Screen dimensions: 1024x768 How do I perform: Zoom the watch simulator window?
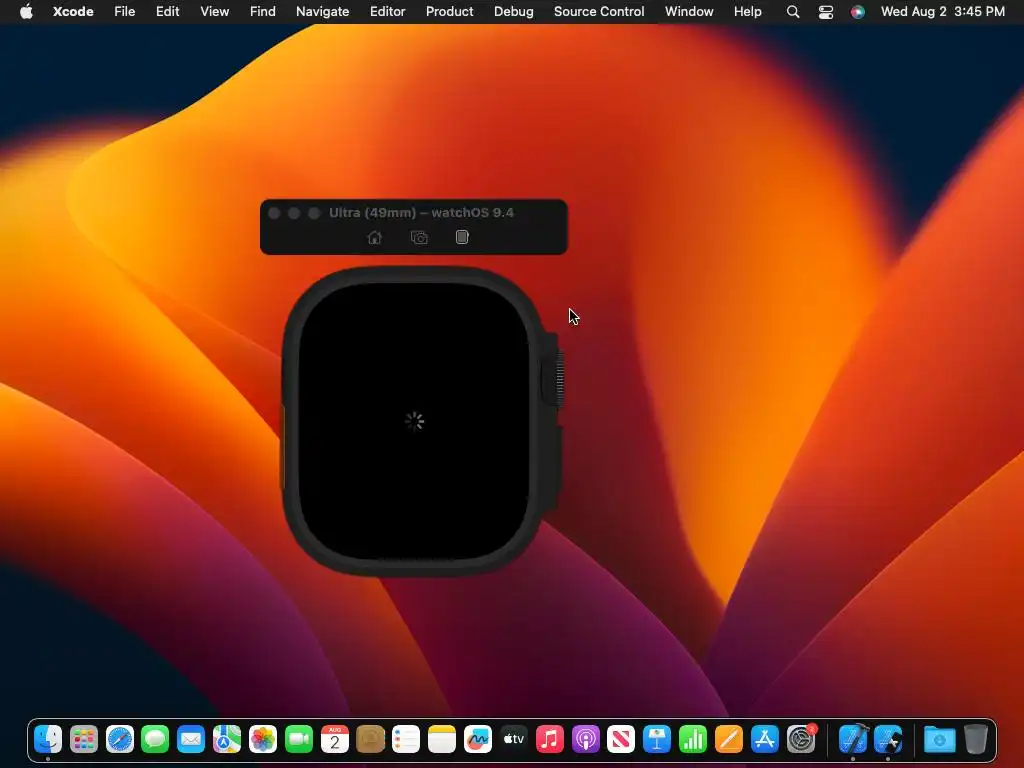(314, 213)
